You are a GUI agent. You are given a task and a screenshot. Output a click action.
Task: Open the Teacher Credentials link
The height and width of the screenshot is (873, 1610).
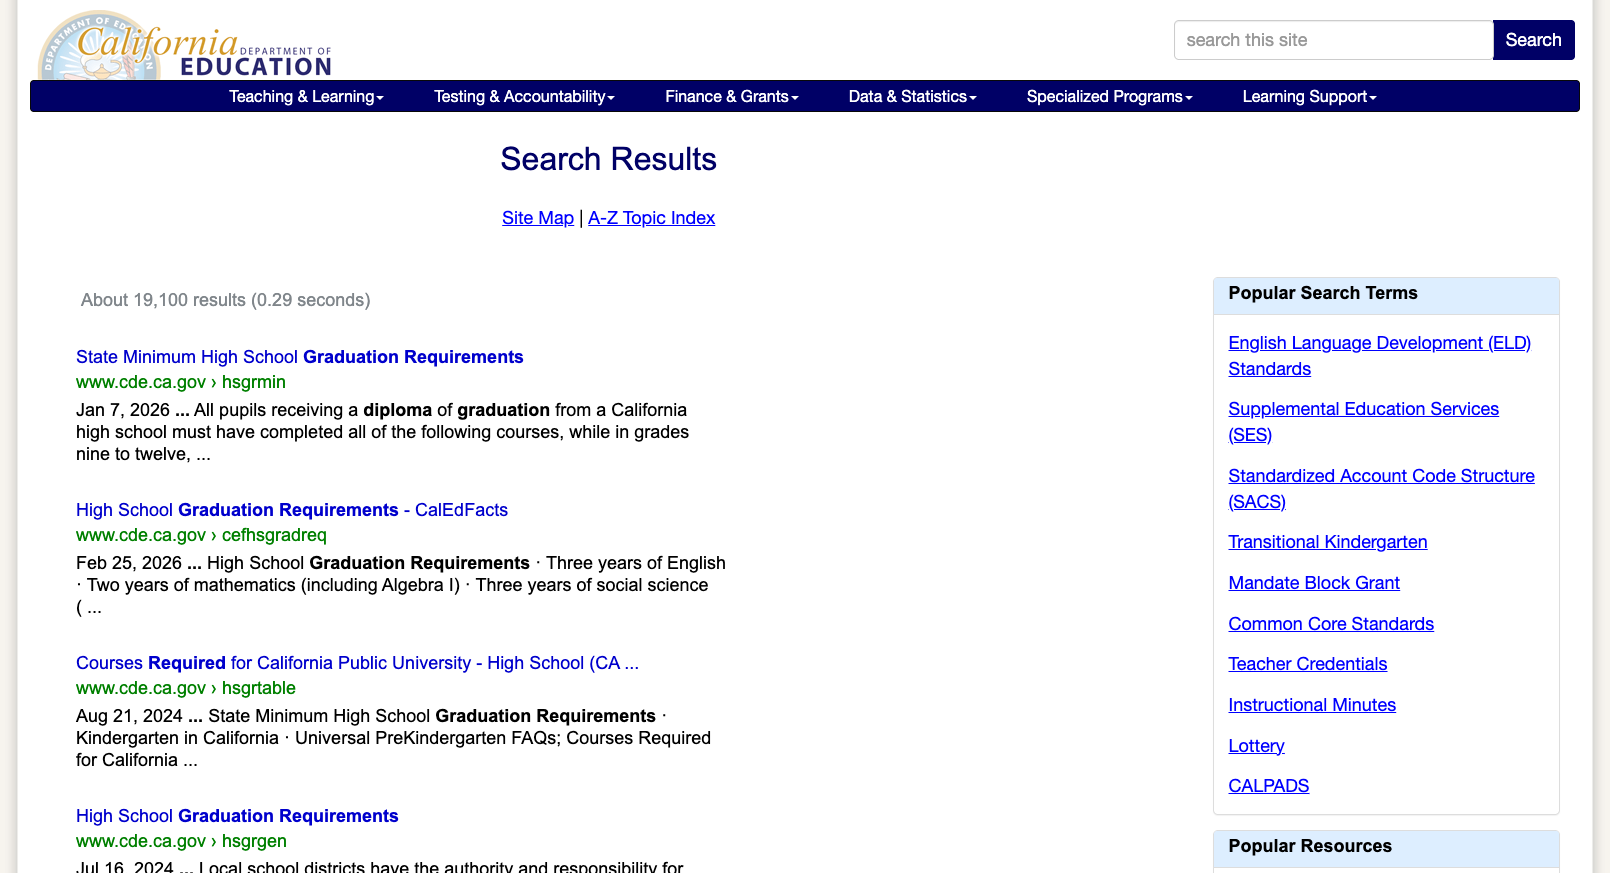click(x=1307, y=664)
